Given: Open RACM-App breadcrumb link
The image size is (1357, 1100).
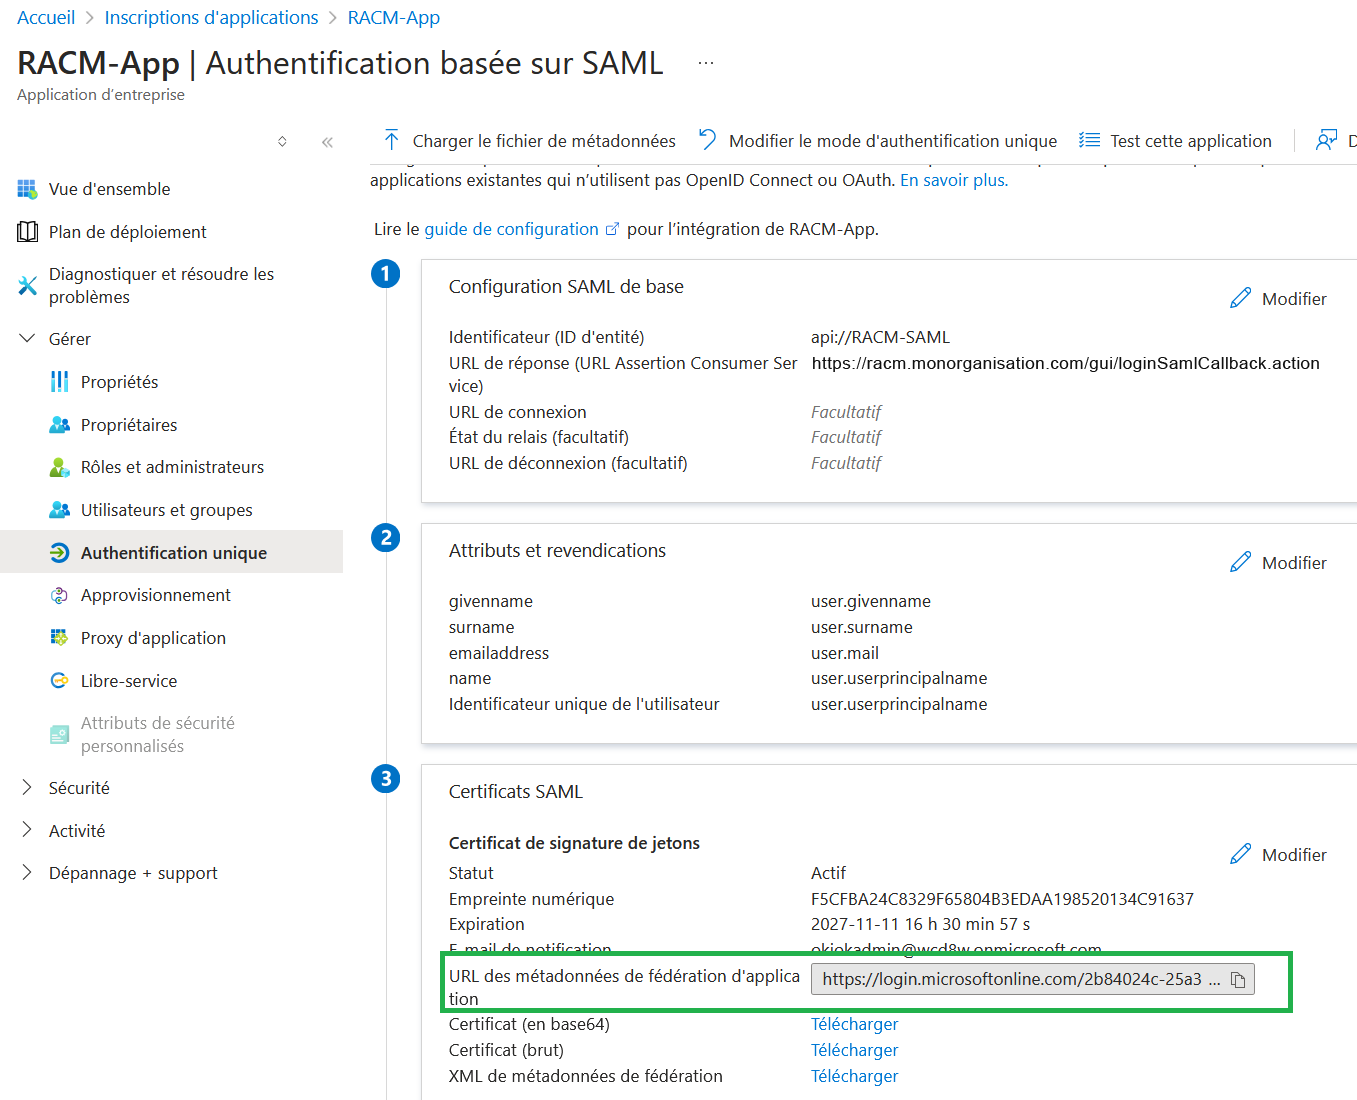Looking at the screenshot, I should [393, 18].
